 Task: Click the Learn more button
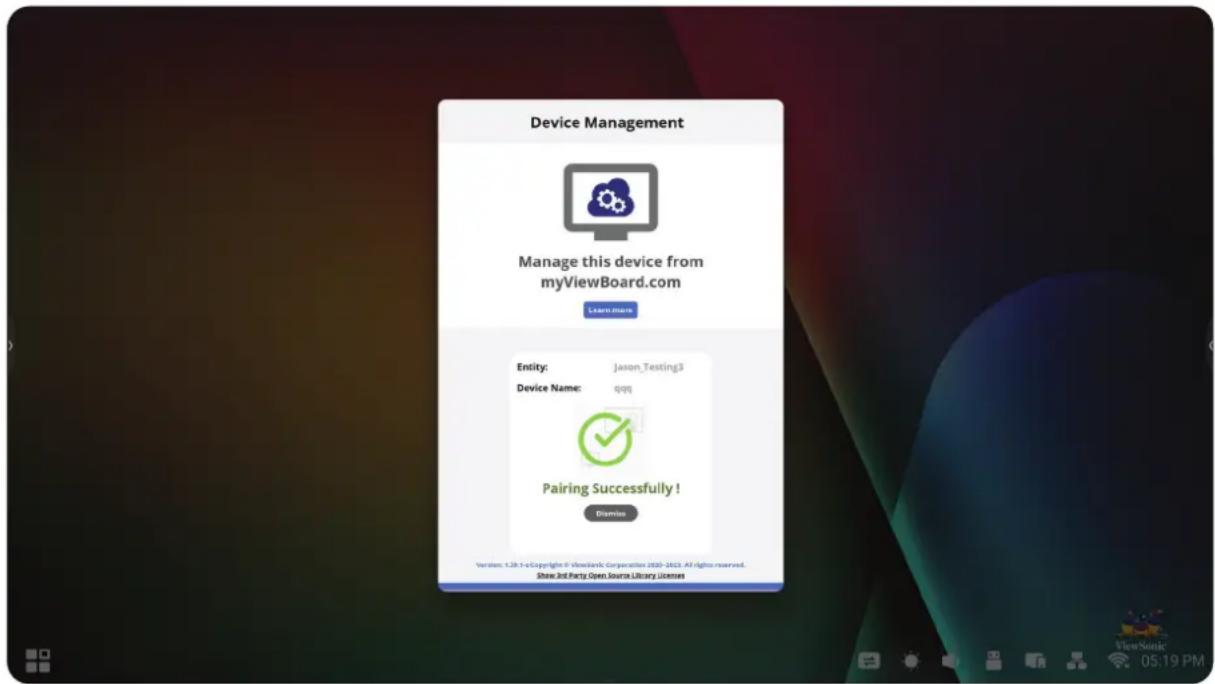610,310
